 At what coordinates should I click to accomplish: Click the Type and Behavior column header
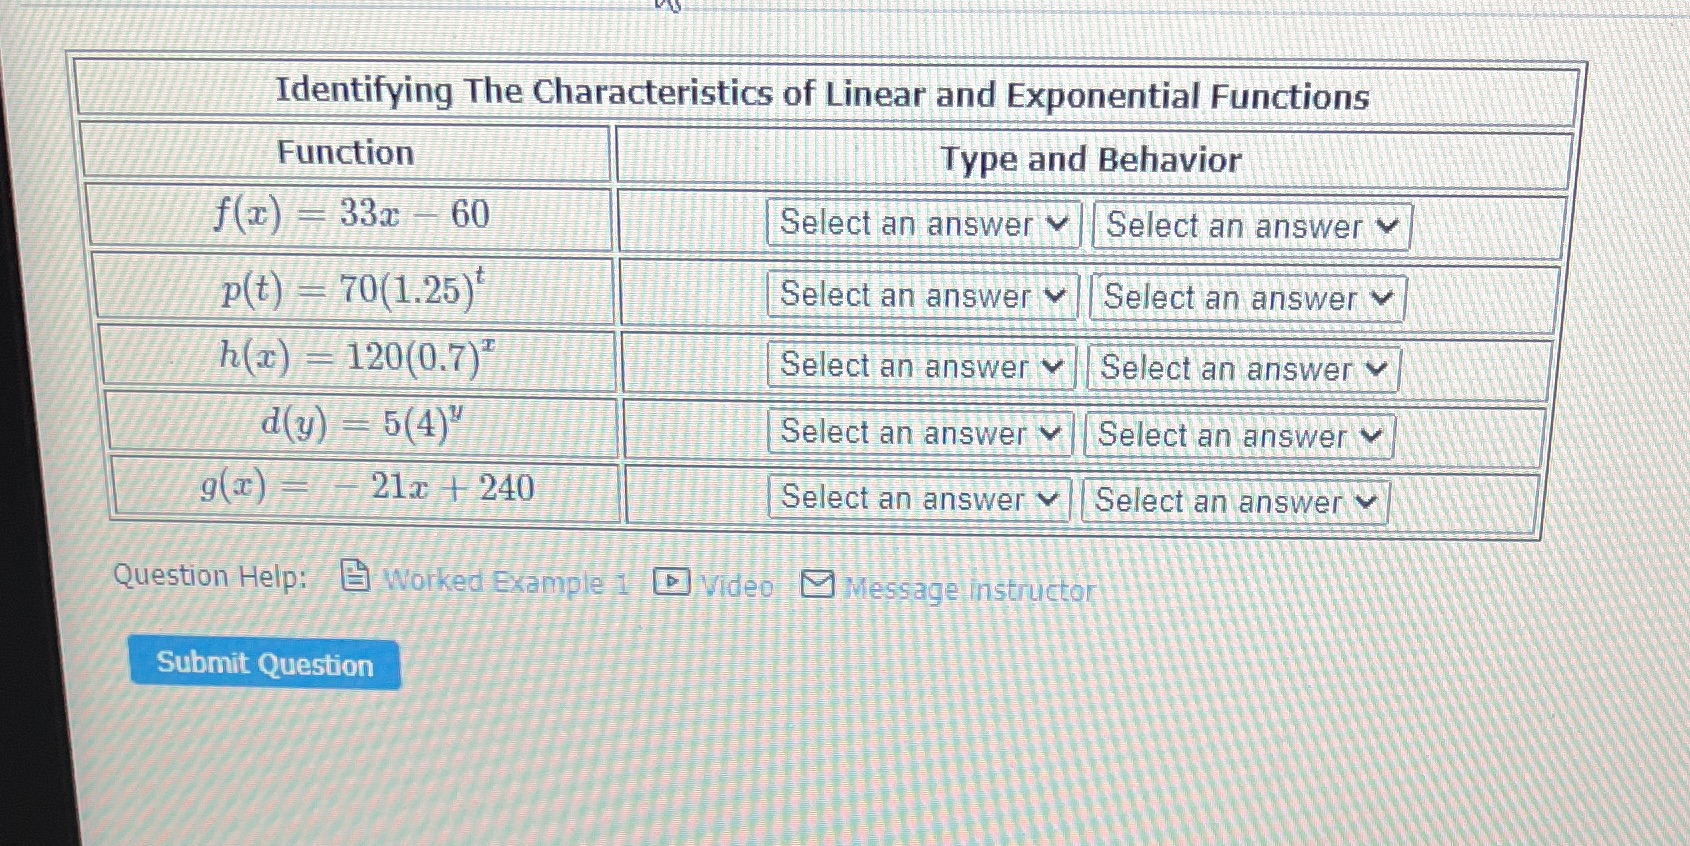point(1093,161)
